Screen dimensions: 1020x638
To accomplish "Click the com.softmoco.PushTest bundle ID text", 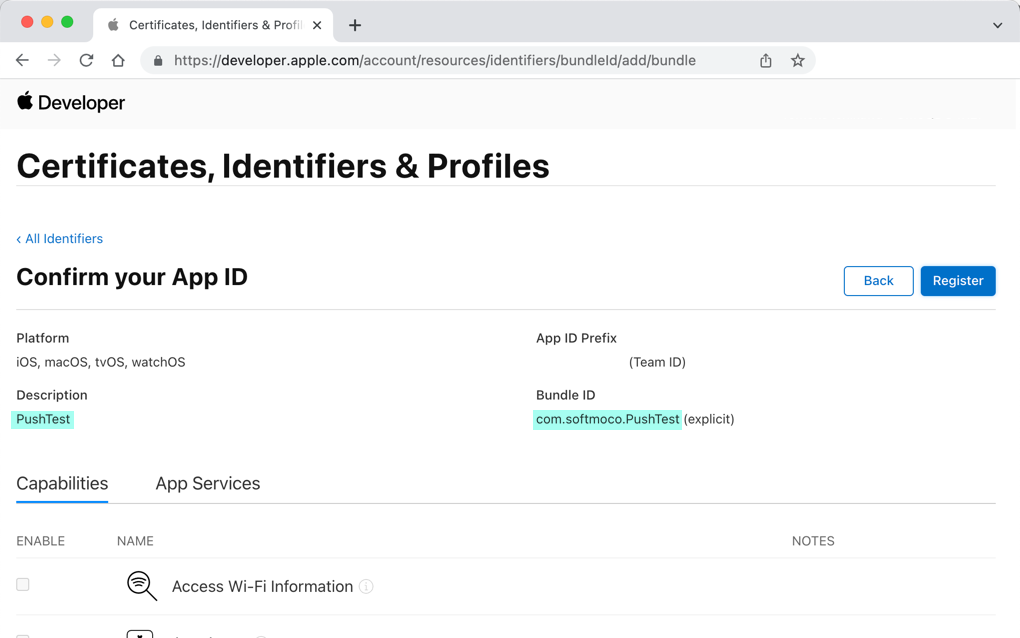I will pos(607,419).
